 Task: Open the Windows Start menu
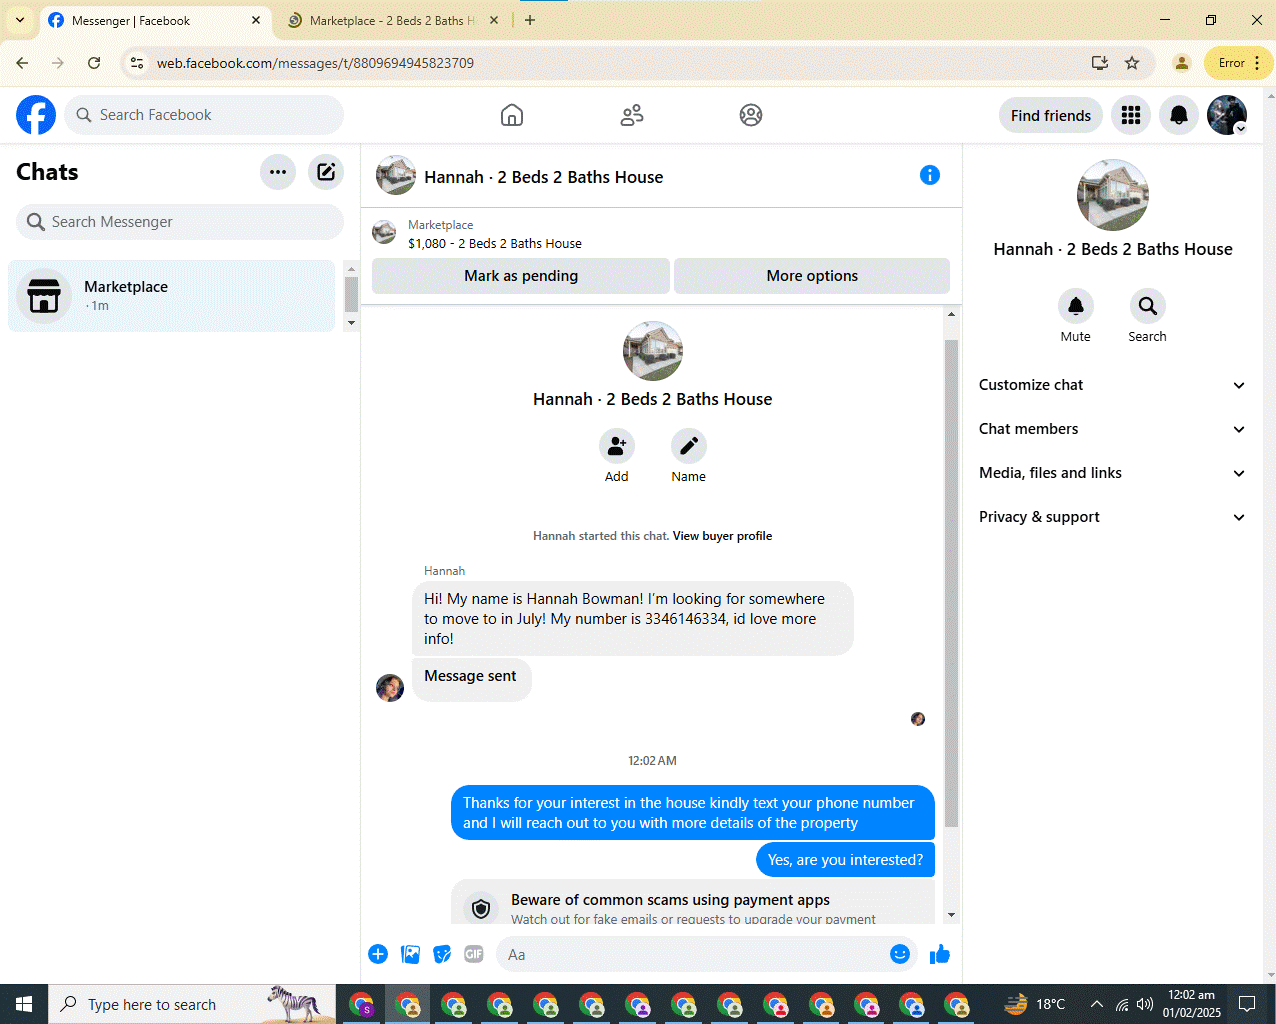(x=24, y=1004)
